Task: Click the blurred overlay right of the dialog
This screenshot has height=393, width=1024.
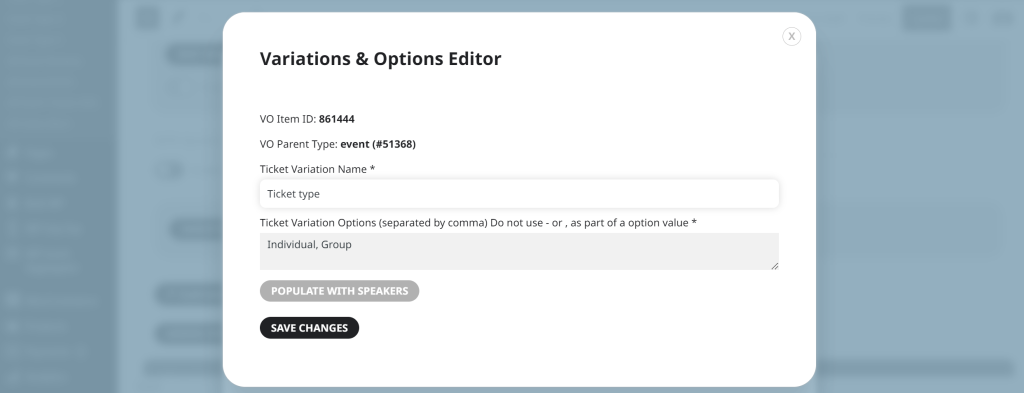Action: [x=920, y=196]
